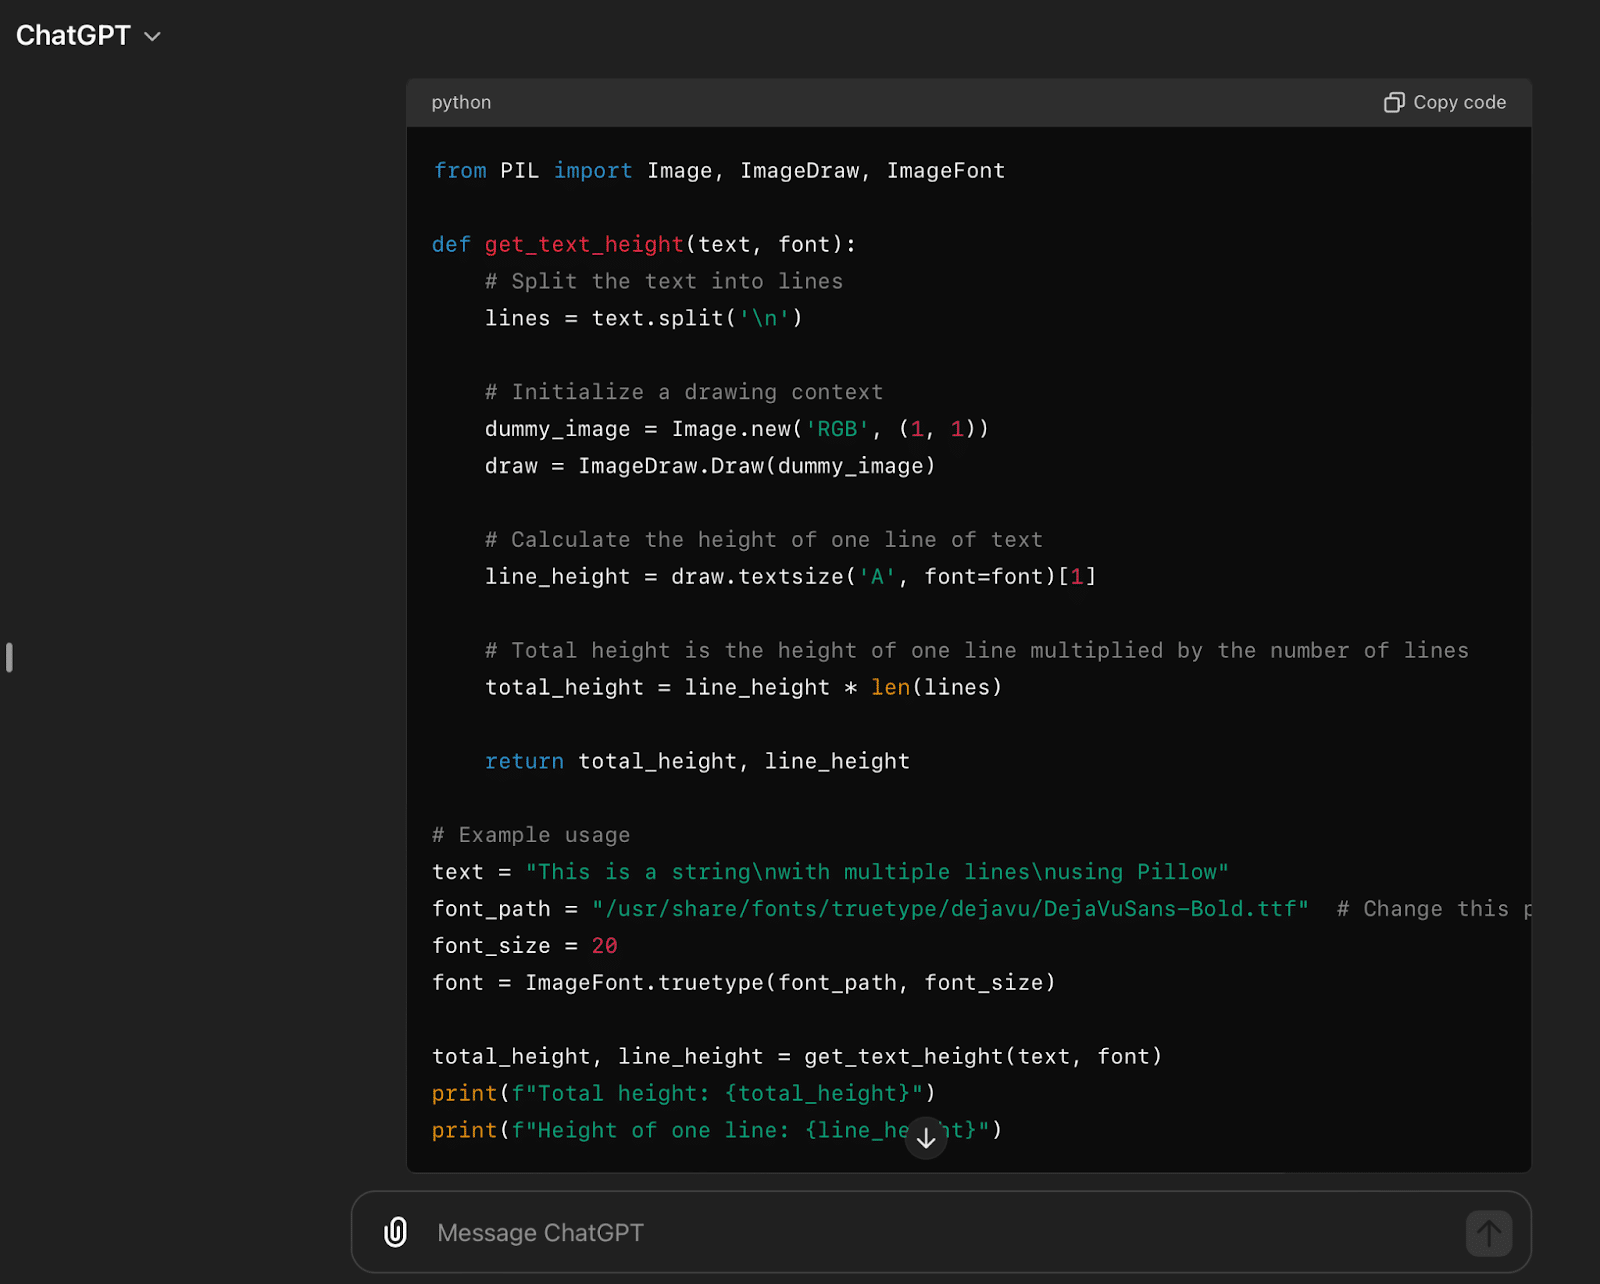The image size is (1600, 1284).
Task: Click the scroll-to-bottom arrow button
Action: pyautogui.click(x=926, y=1138)
